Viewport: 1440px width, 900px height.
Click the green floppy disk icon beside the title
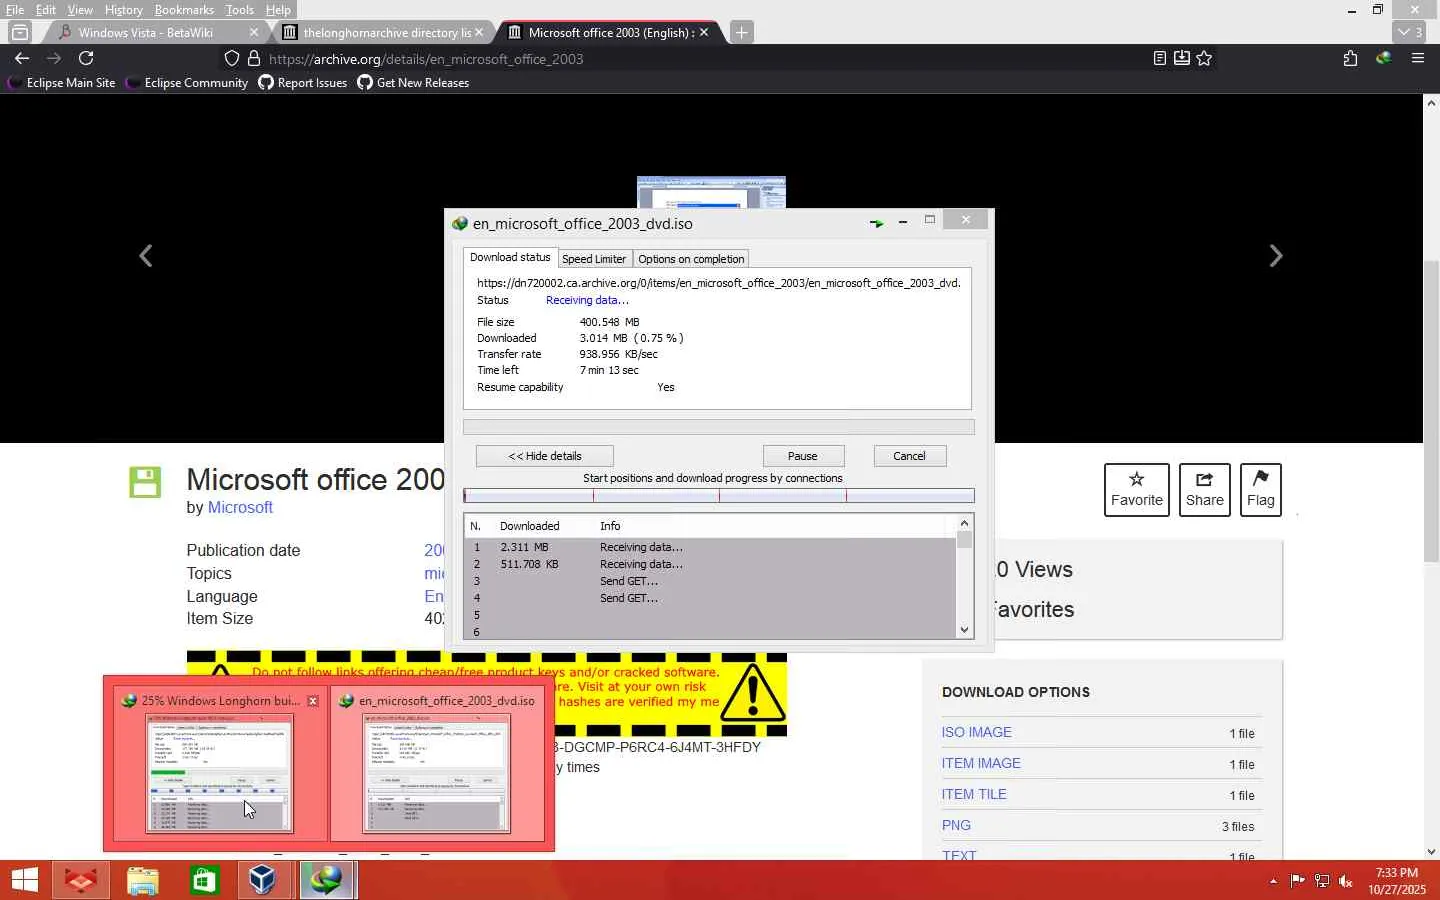pyautogui.click(x=145, y=482)
